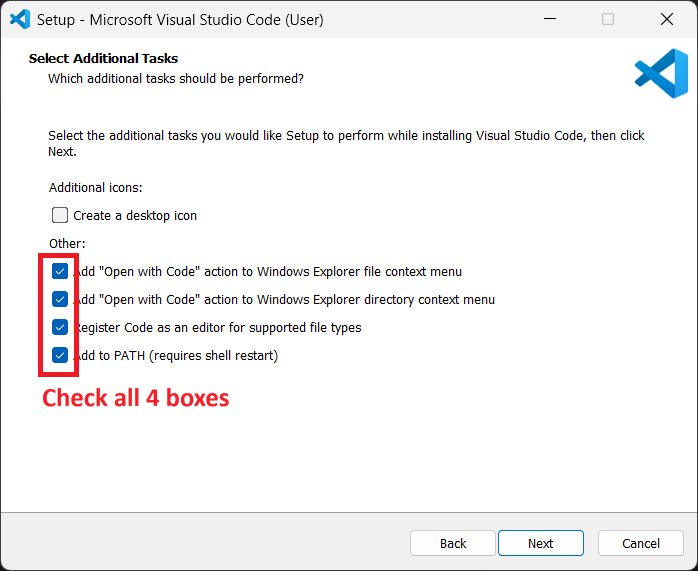The image size is (698, 571).
Task: Uncheck Open with Code directory context menu option
Action: coord(60,299)
